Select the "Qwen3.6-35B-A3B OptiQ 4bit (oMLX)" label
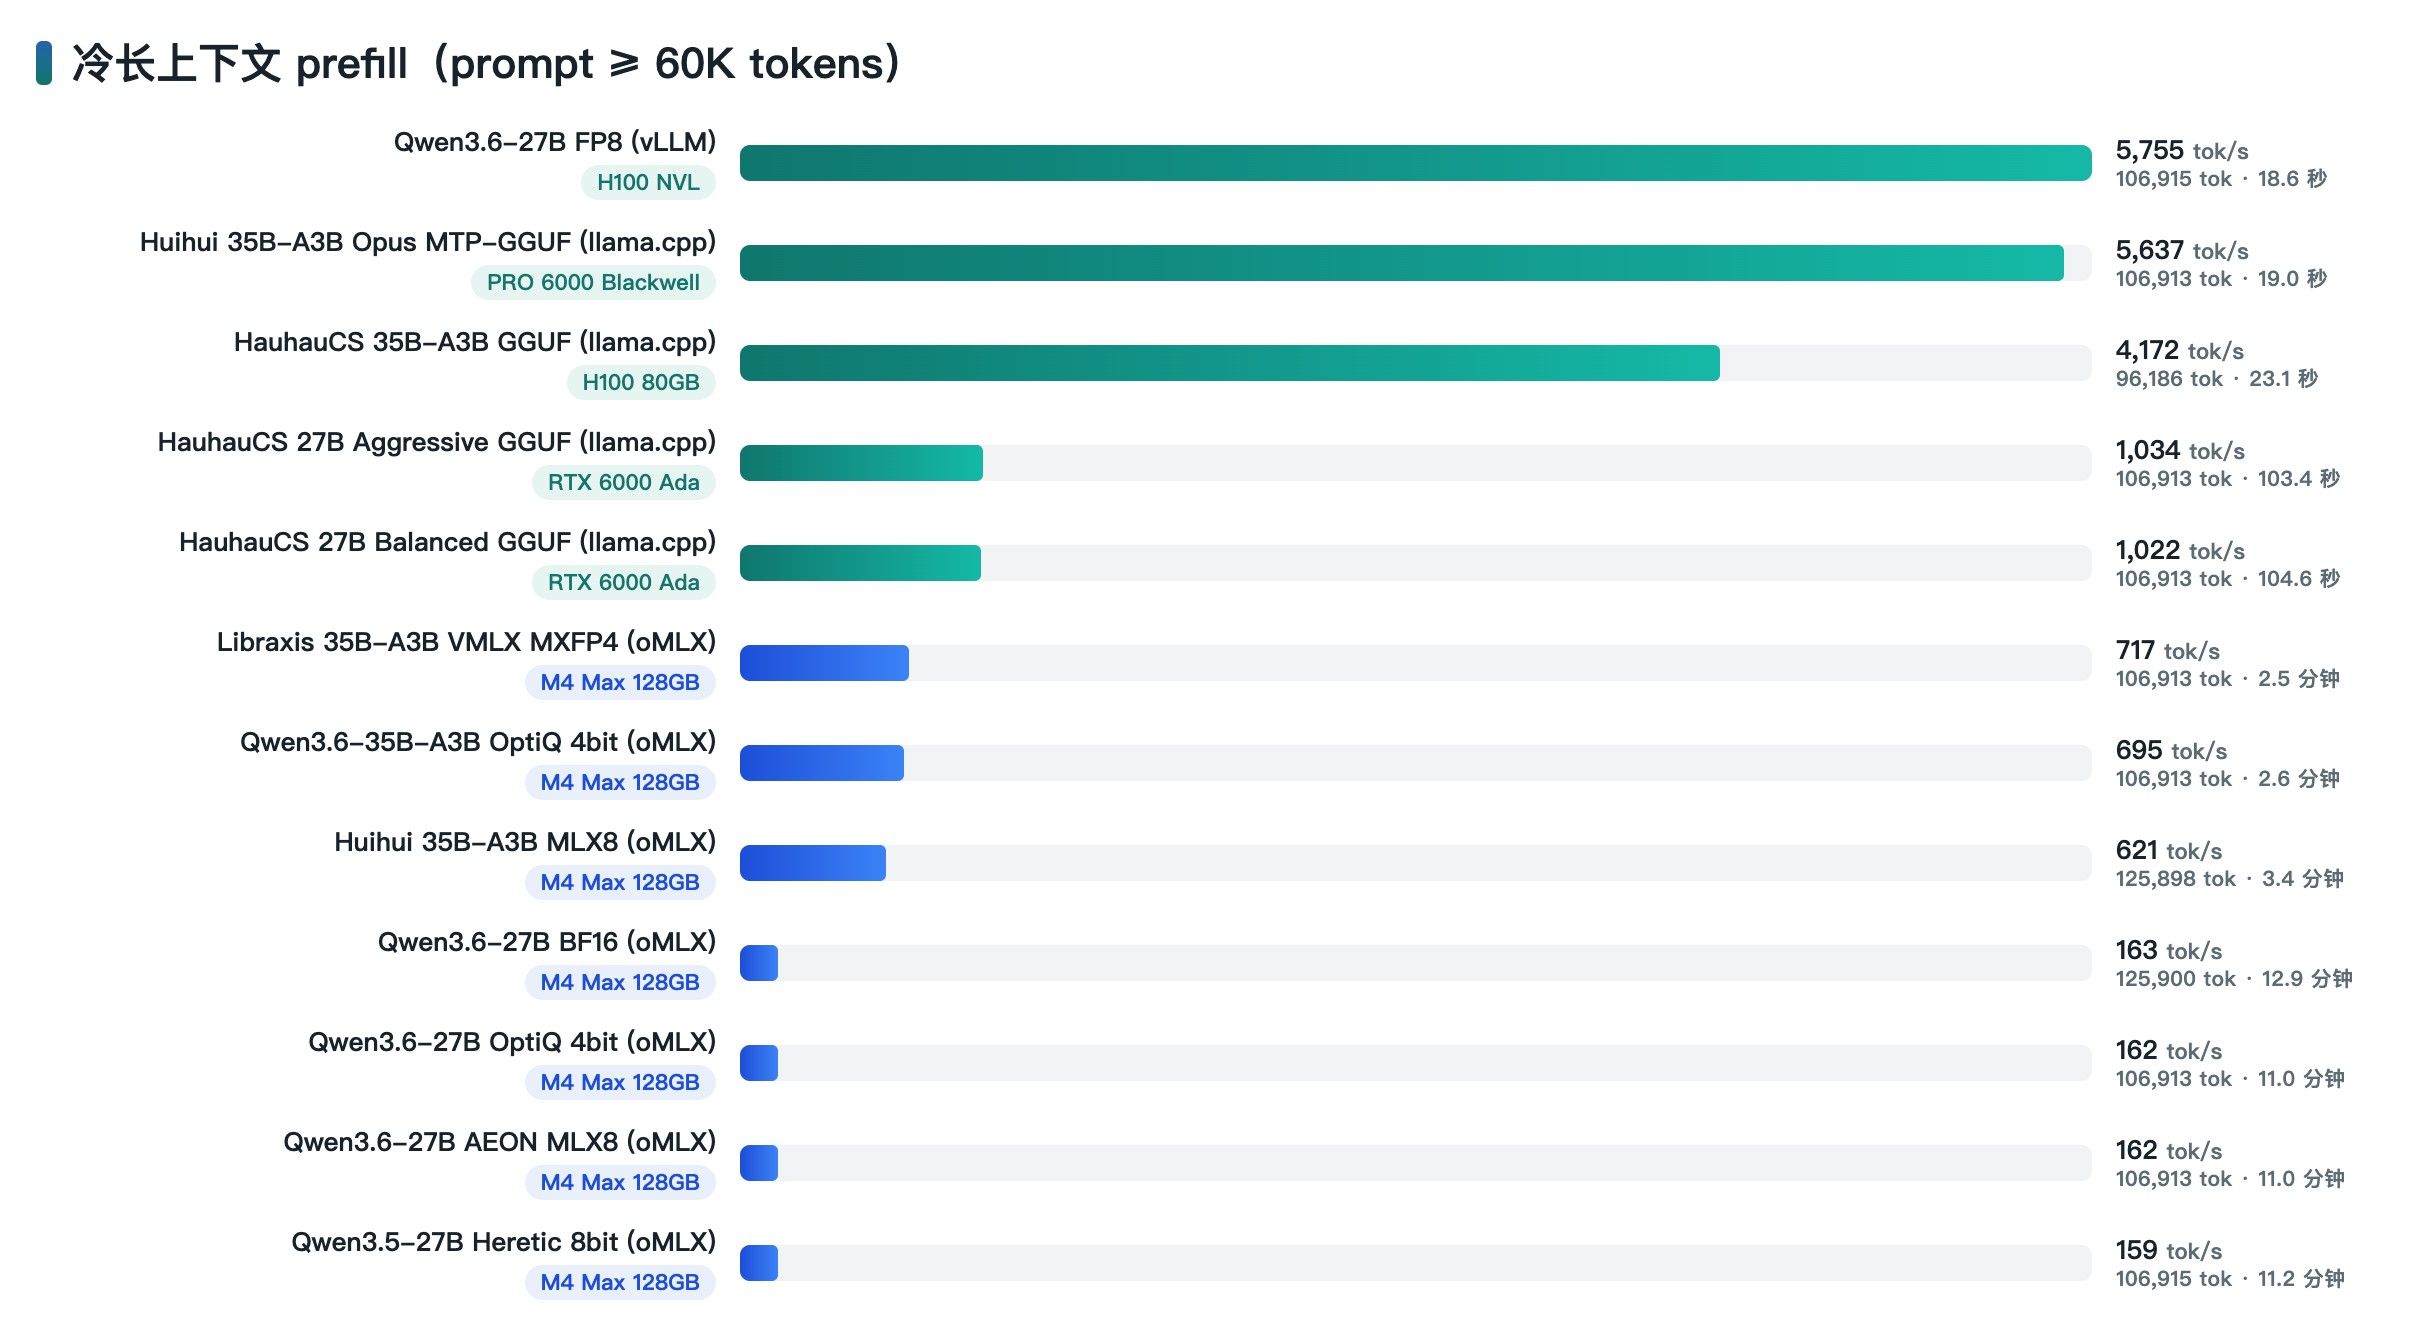This screenshot has height=1322, width=2420. pos(478,742)
